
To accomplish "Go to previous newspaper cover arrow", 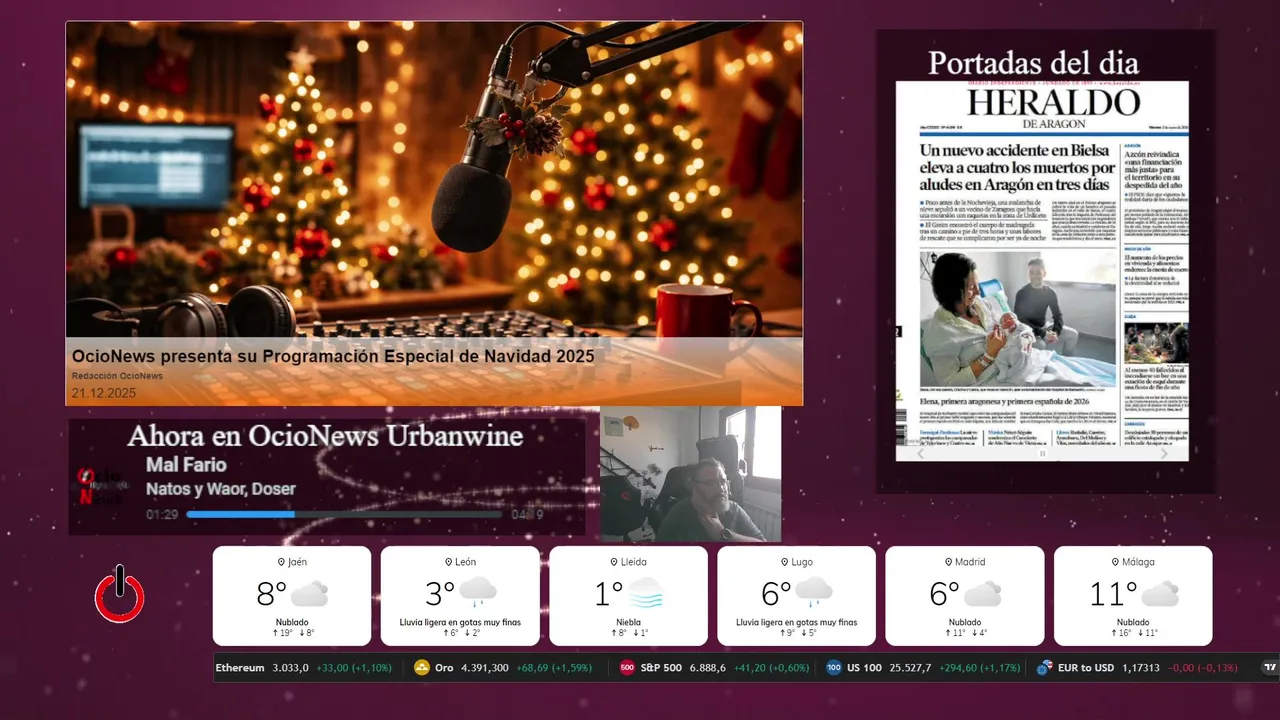I will [x=921, y=453].
